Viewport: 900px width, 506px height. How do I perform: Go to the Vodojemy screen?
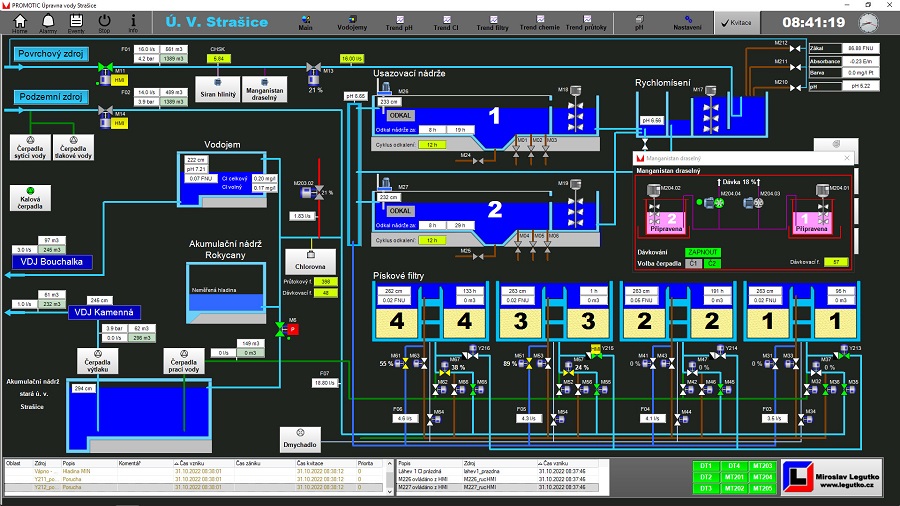352,23
